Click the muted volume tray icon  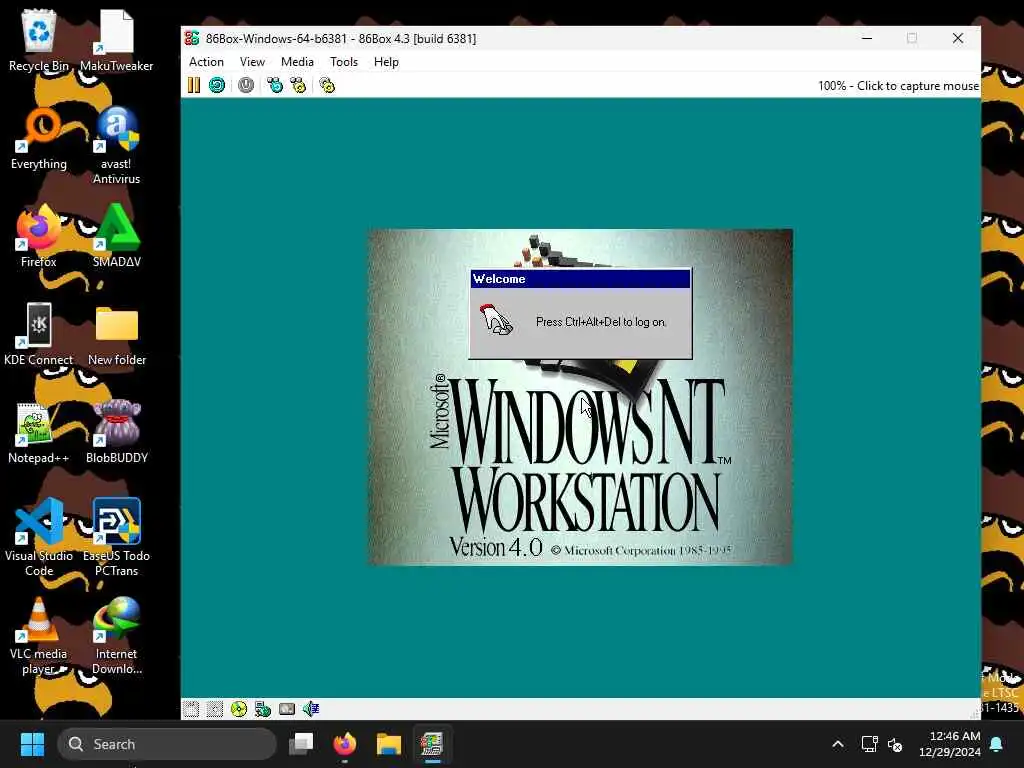(x=895, y=744)
